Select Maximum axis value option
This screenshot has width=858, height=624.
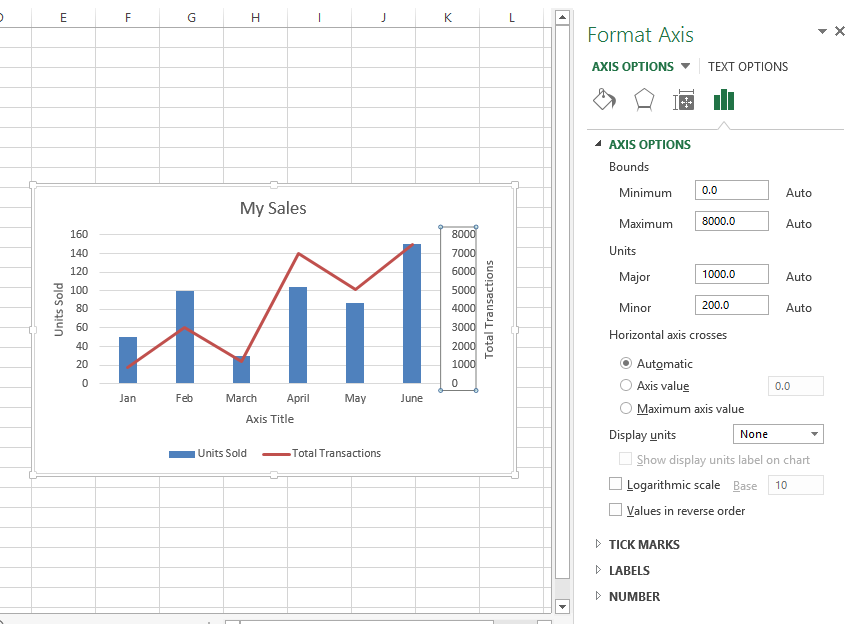(625, 408)
